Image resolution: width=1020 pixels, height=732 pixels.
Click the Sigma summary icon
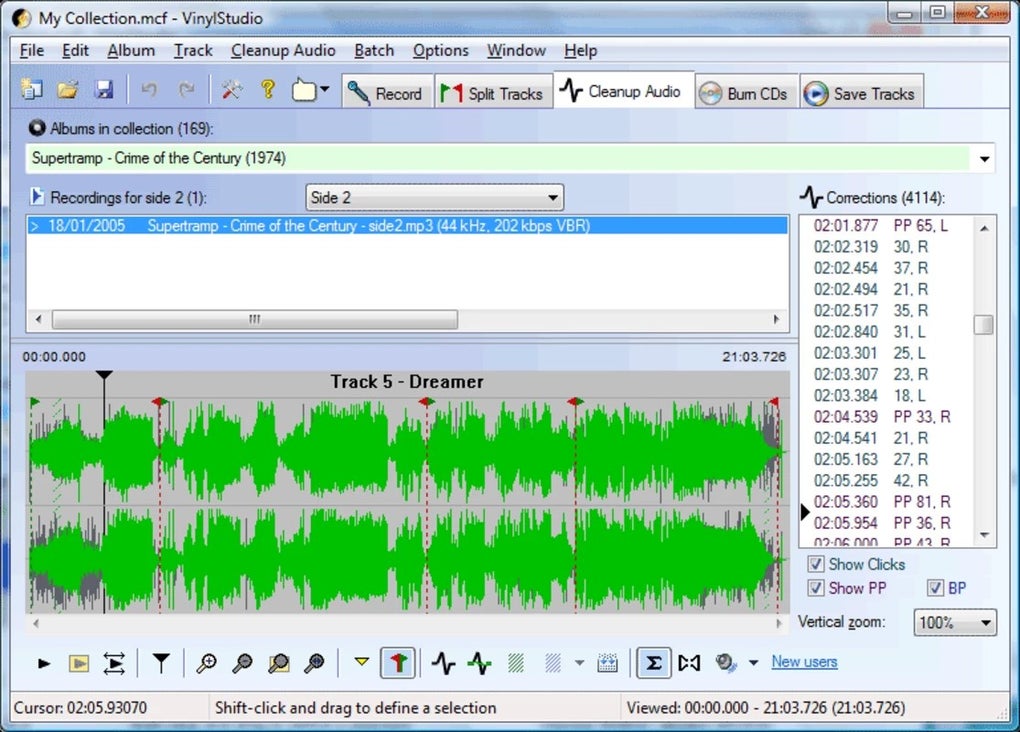pyautogui.click(x=654, y=663)
